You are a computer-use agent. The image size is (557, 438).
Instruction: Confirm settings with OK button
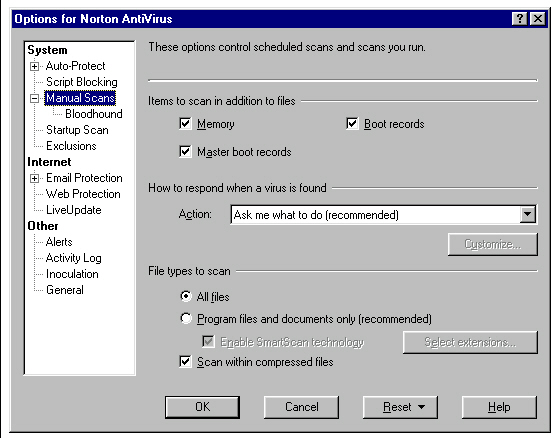coord(202,407)
